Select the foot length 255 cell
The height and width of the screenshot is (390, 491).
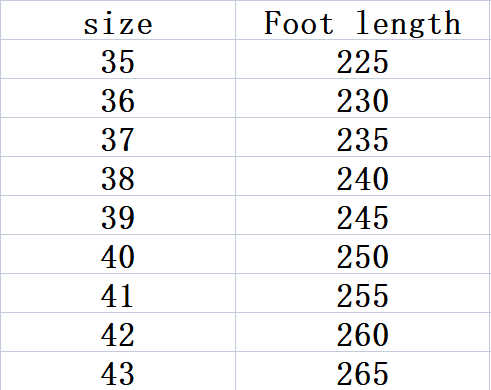[363, 293]
